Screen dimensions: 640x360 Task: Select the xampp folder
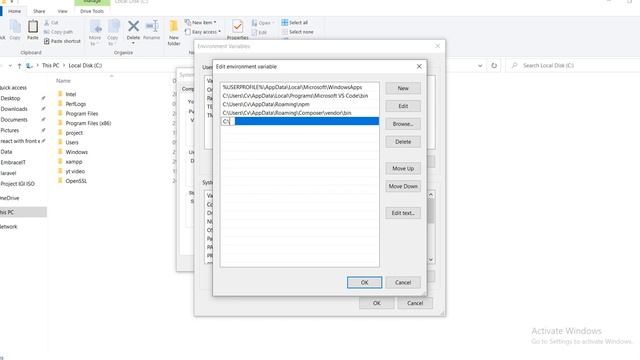click(73, 162)
